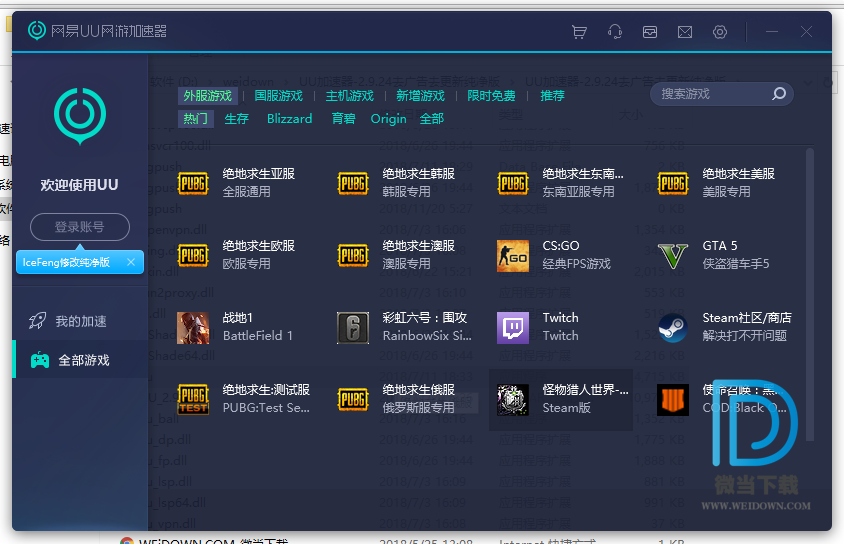Open 我的加速 in sidebar
The height and width of the screenshot is (544, 844).
[80, 321]
